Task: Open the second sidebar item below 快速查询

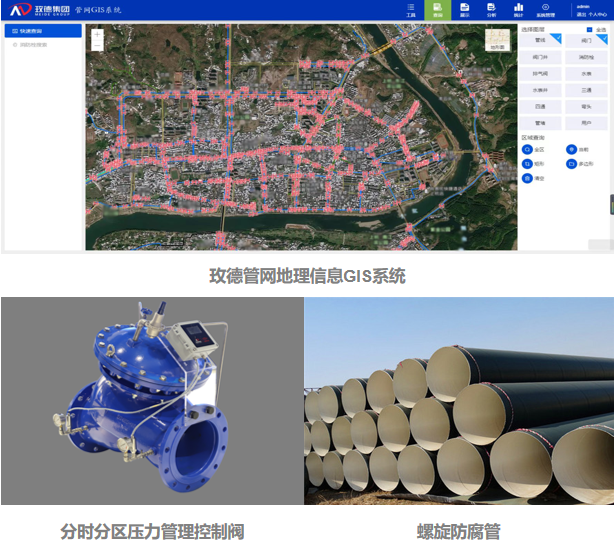Action: pyautogui.click(x=35, y=45)
